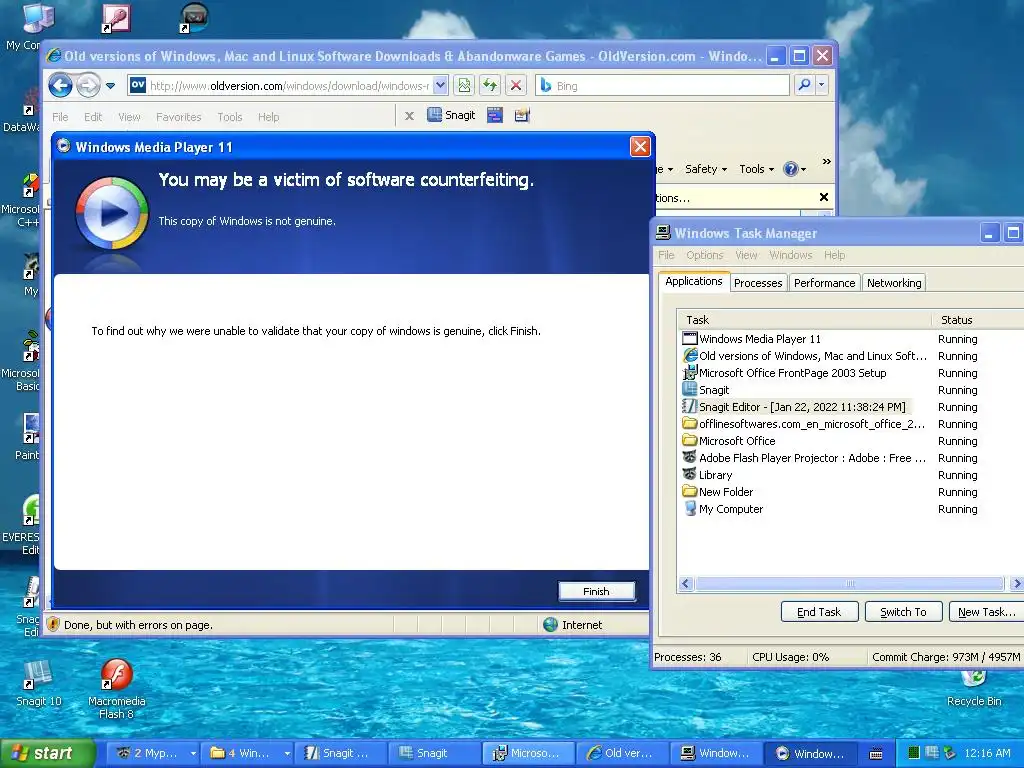Open Task Manager Options menu

[x=704, y=255]
